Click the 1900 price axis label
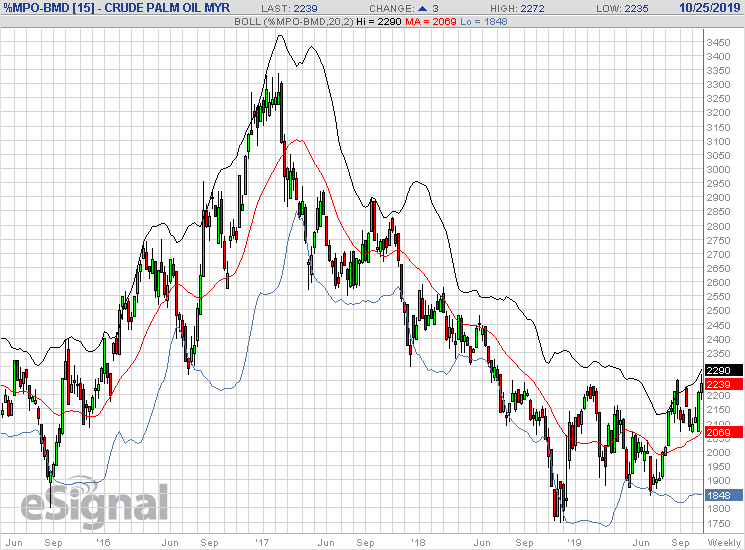This screenshot has height=550, width=745. [x=718, y=481]
